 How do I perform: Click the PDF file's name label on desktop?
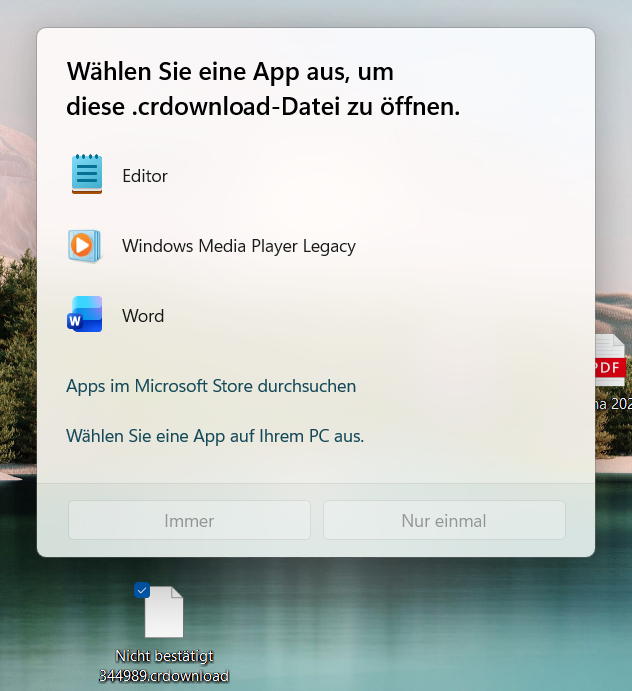click(x=612, y=404)
